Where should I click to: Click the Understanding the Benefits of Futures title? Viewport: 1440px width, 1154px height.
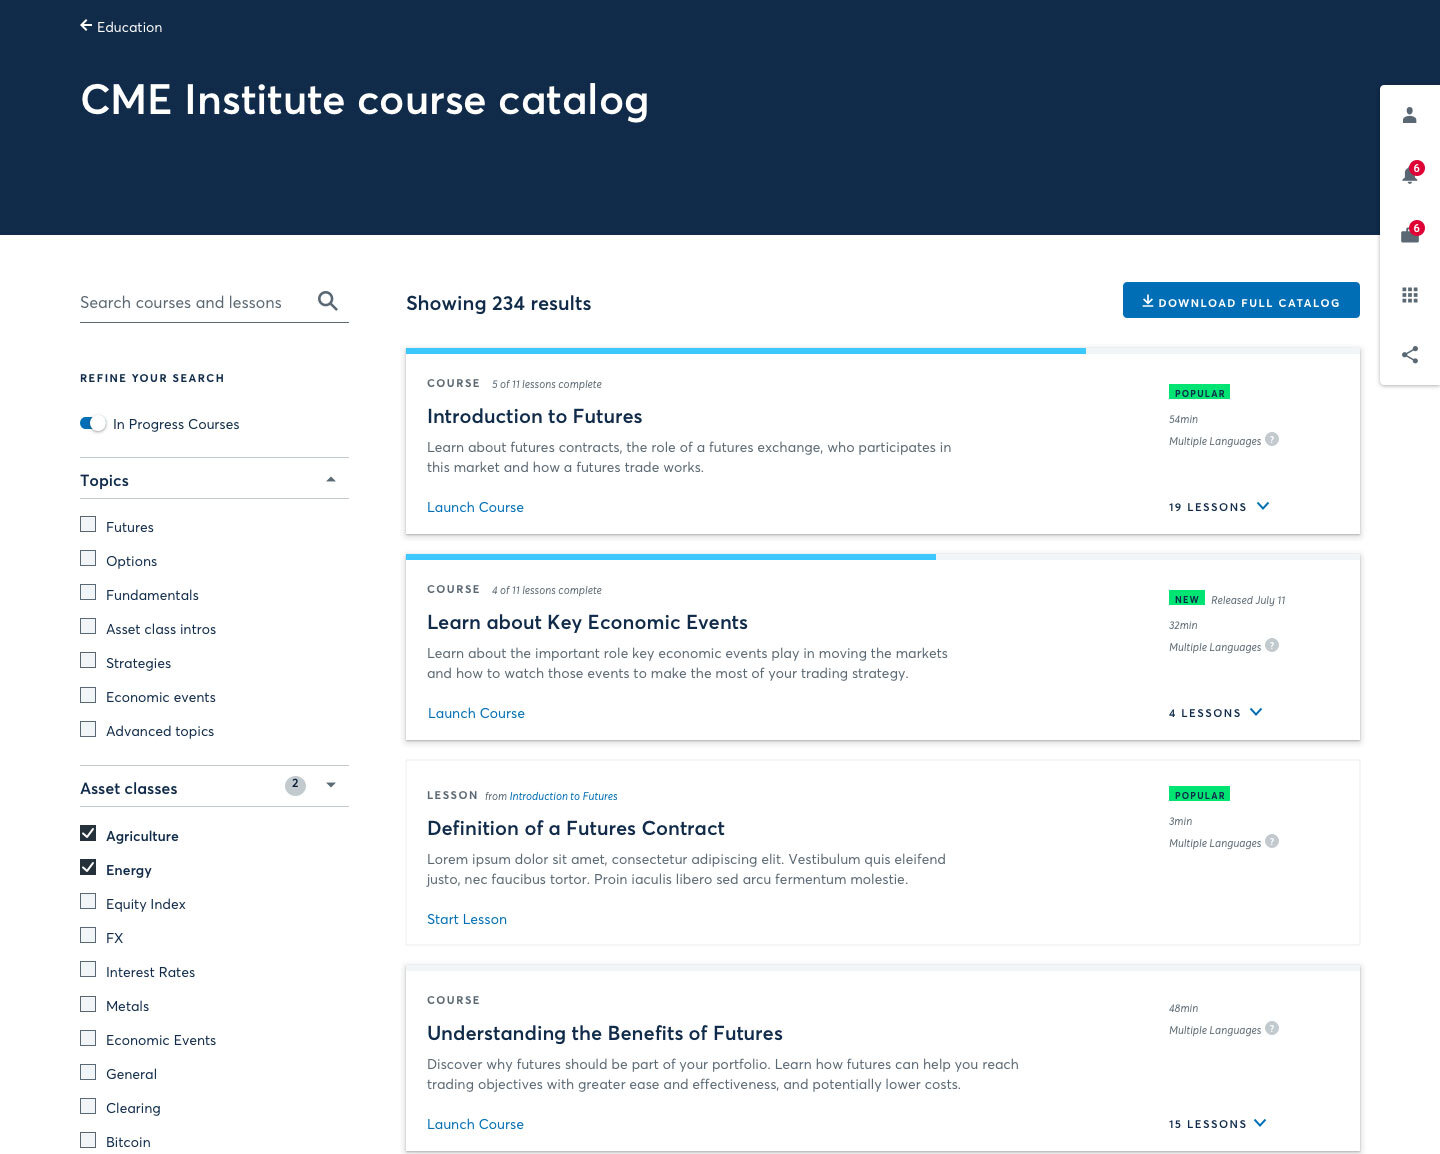pyautogui.click(x=604, y=1033)
